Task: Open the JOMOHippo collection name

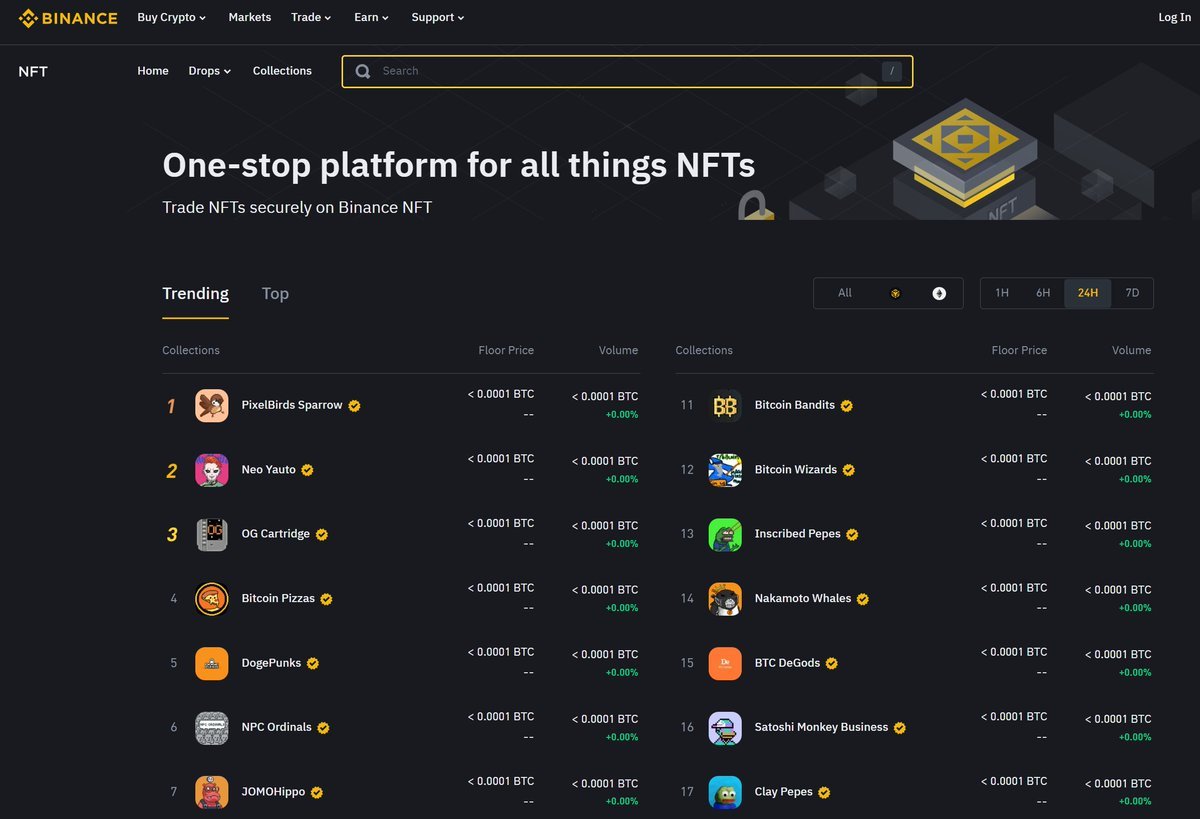Action: pos(273,791)
